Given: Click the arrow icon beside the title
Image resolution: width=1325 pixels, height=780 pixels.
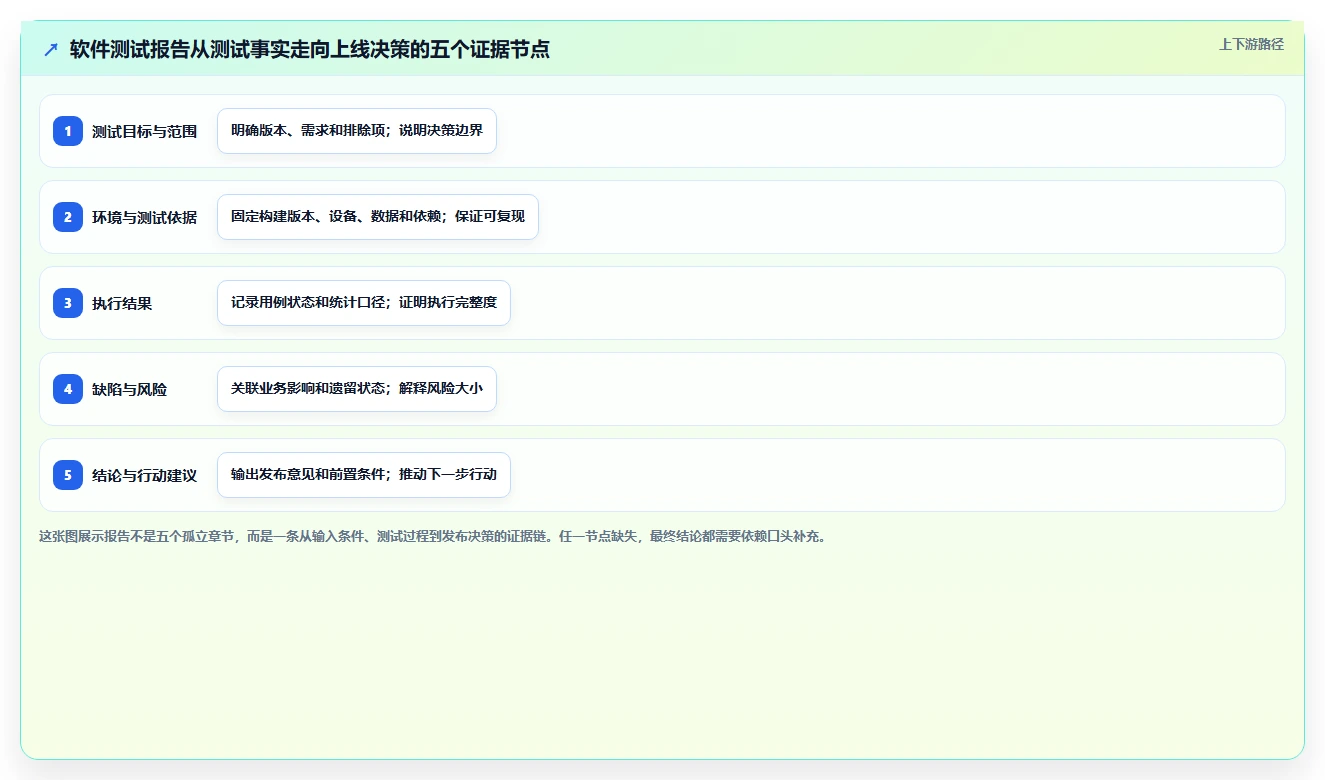Looking at the screenshot, I should [51, 50].
